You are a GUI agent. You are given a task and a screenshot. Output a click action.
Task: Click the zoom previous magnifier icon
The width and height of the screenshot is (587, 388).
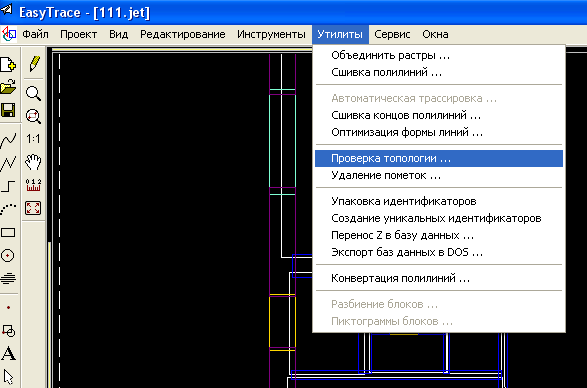[33, 116]
